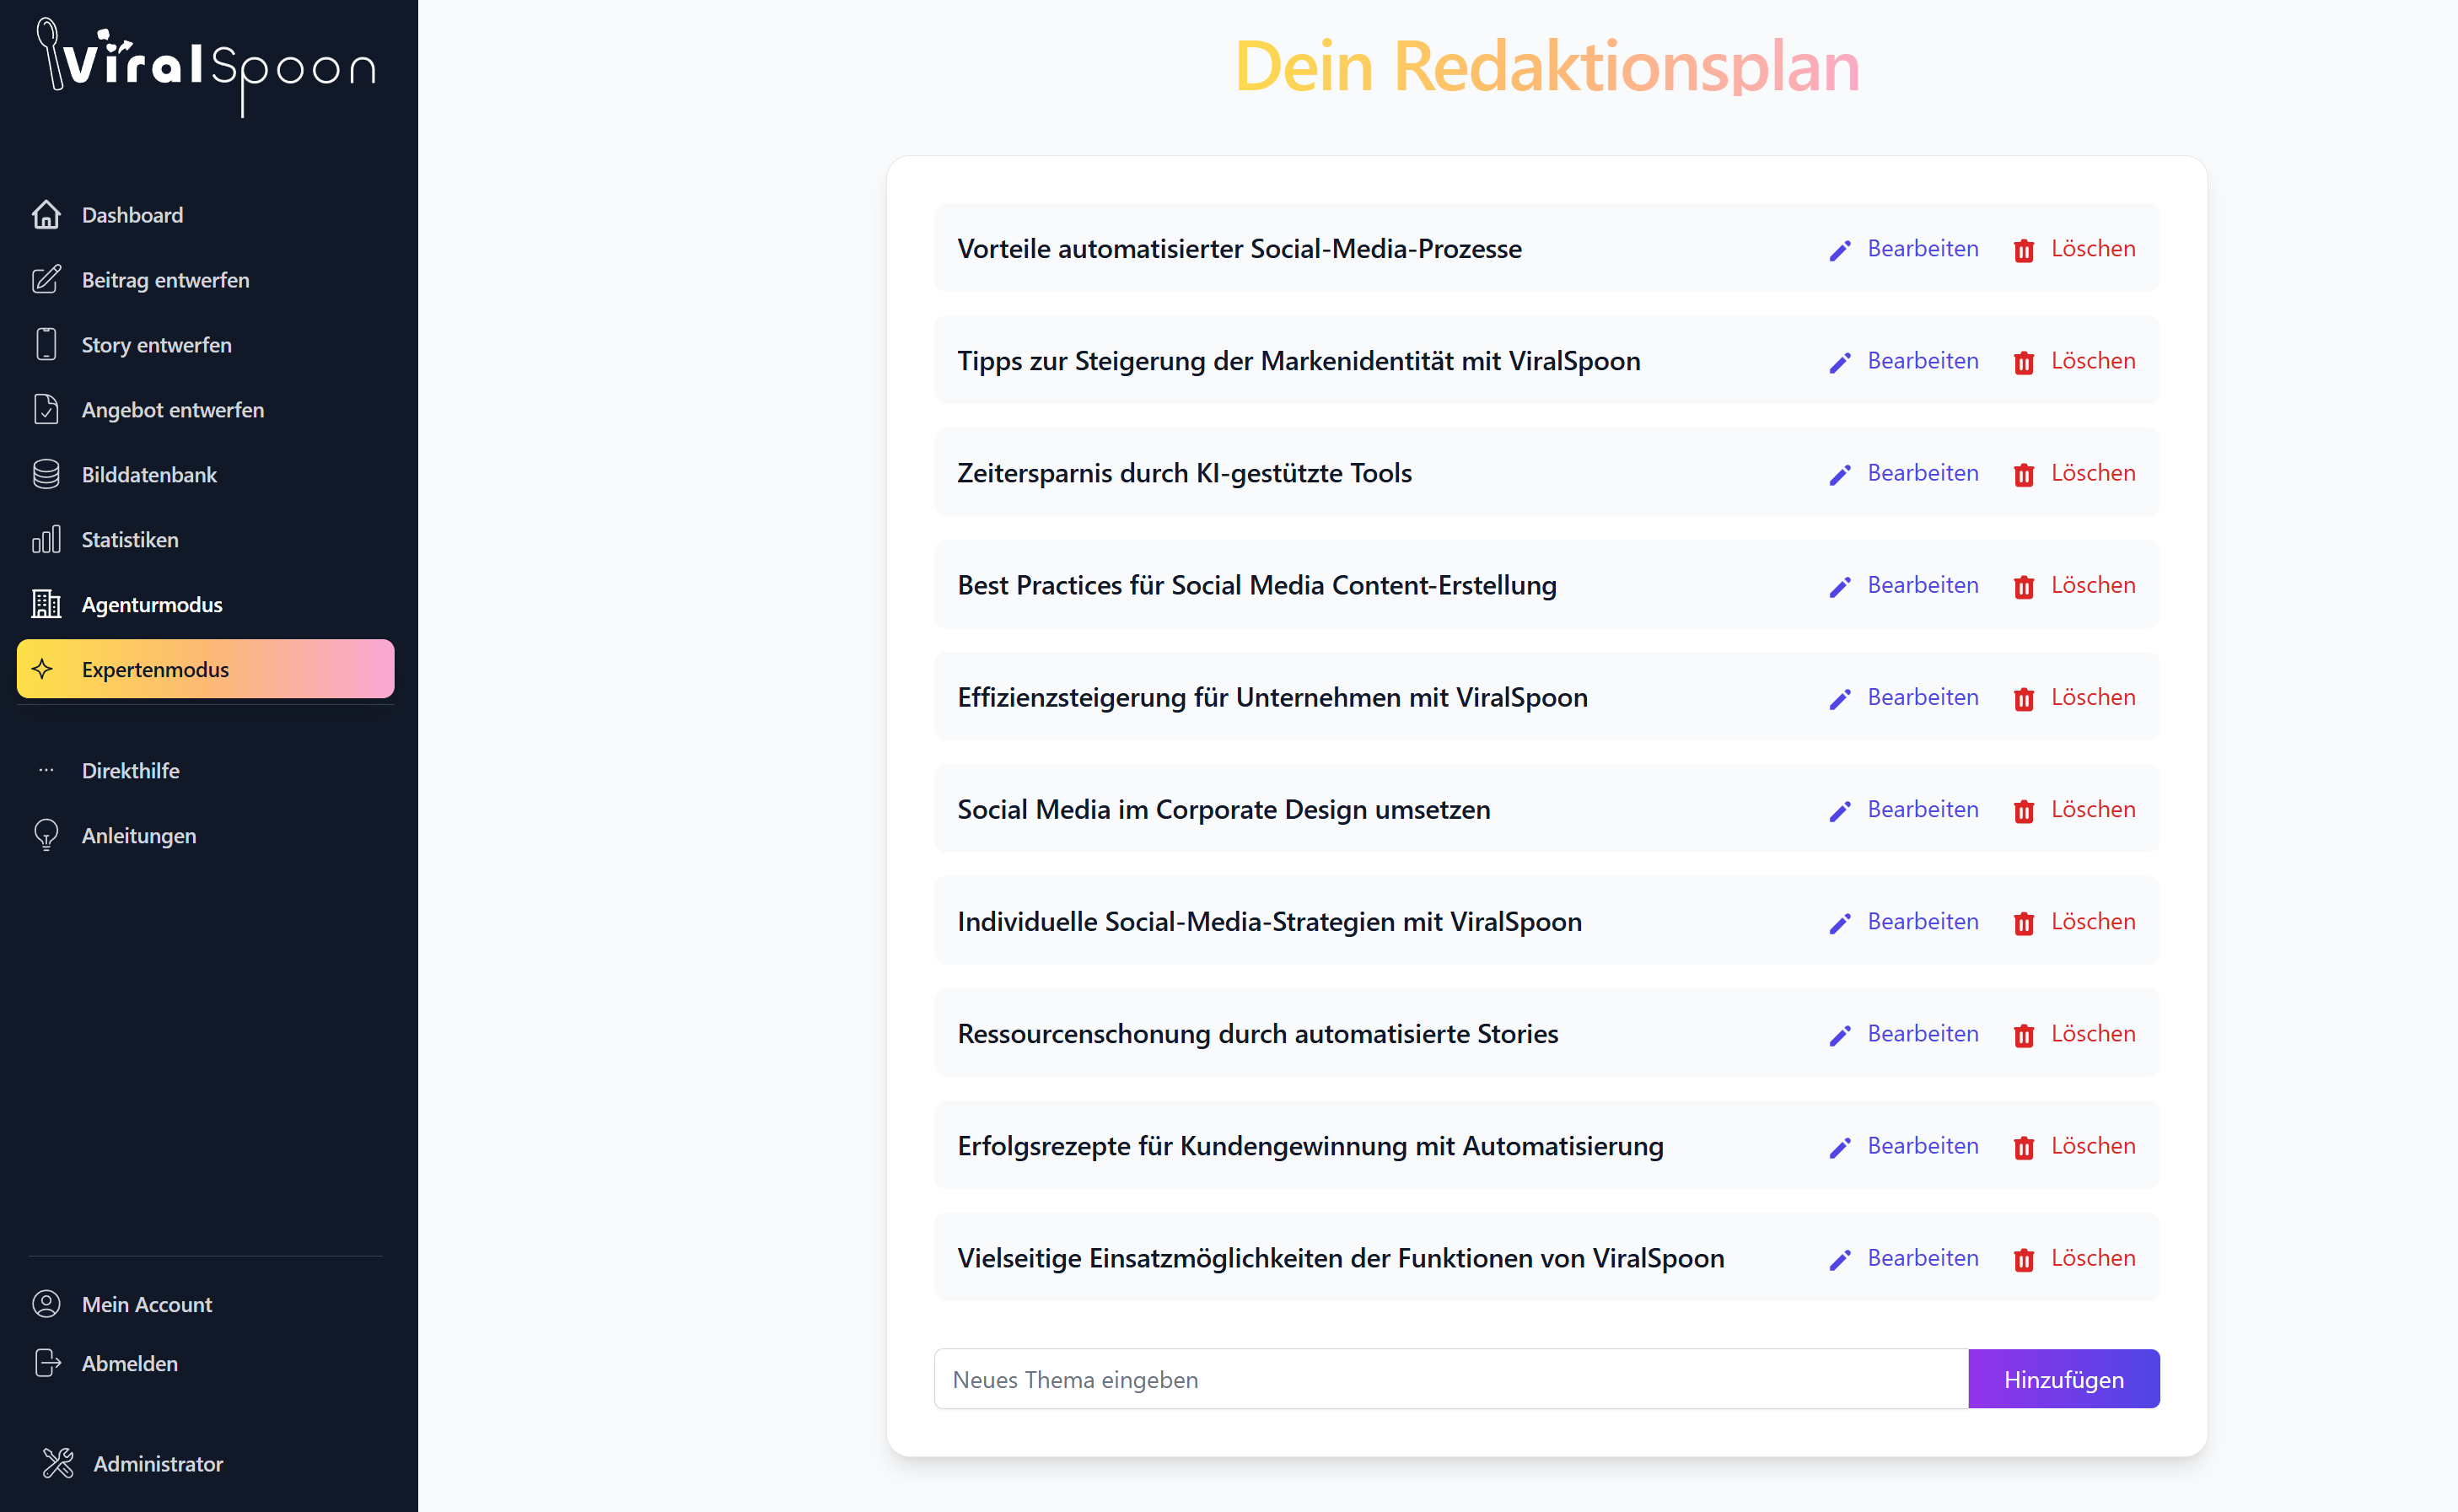Click topic text Zeitersparnis durch KI-gestützte Tools
The height and width of the screenshot is (1512, 2458).
(x=1185, y=473)
